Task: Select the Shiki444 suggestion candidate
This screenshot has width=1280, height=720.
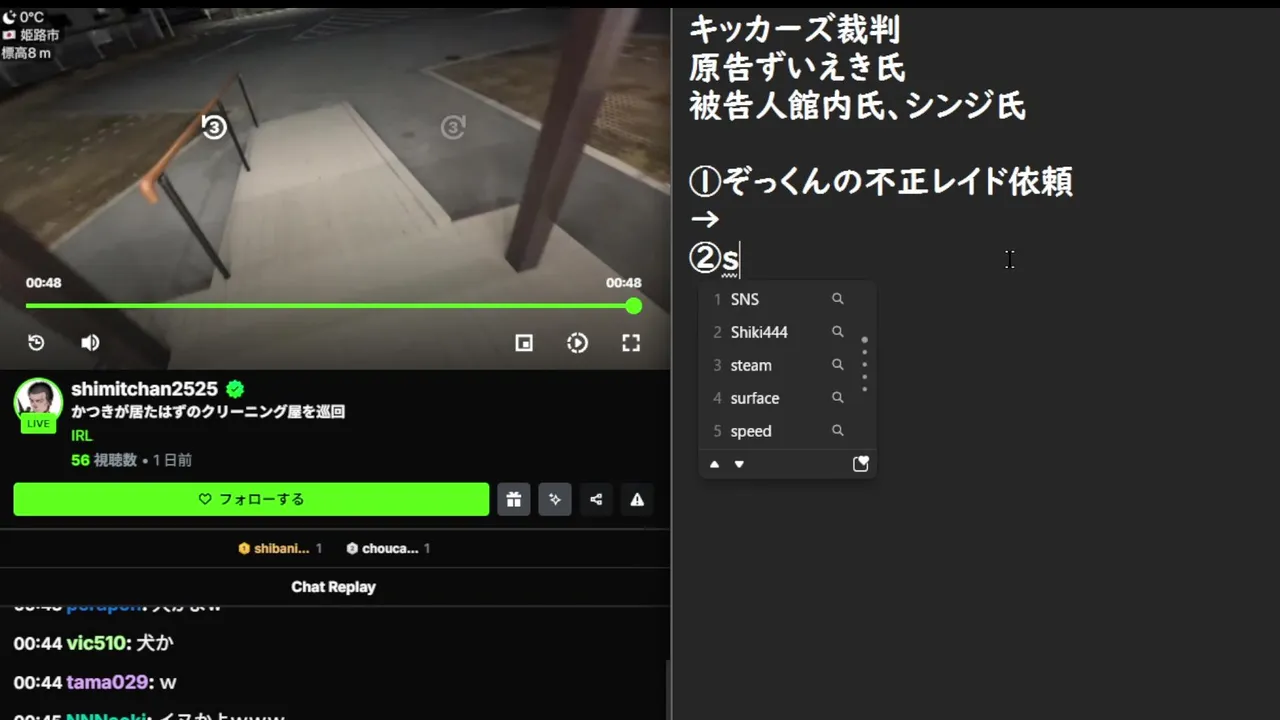Action: (x=759, y=332)
